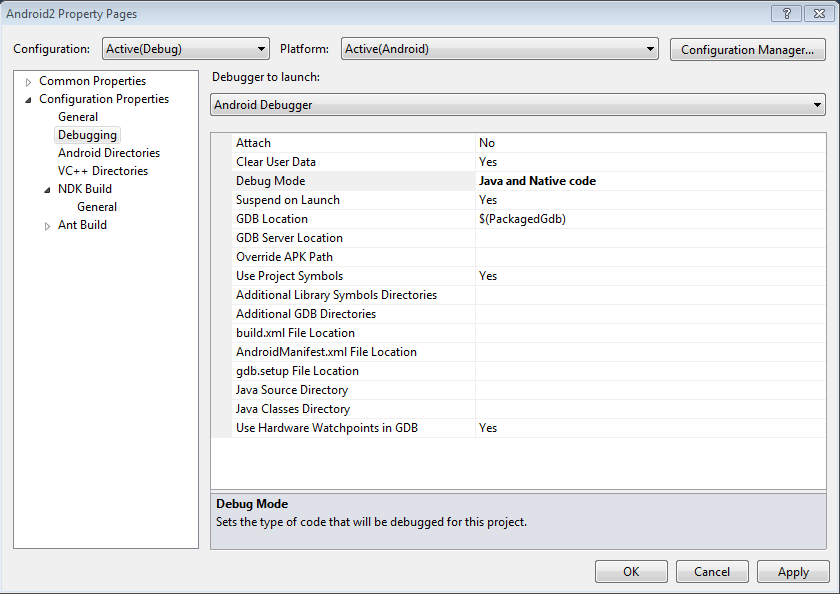Select General under Configuration Properties
This screenshot has height=594, width=840.
pos(78,117)
